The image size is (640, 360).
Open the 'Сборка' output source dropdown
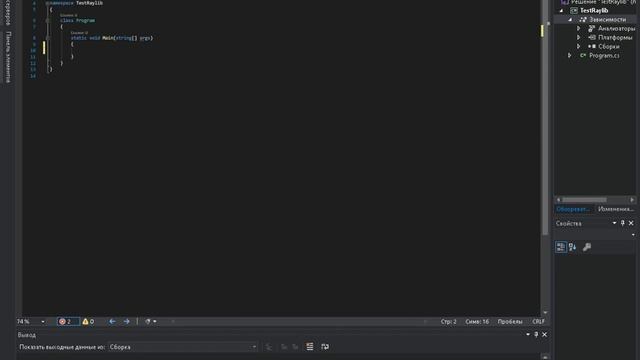click(x=182, y=347)
